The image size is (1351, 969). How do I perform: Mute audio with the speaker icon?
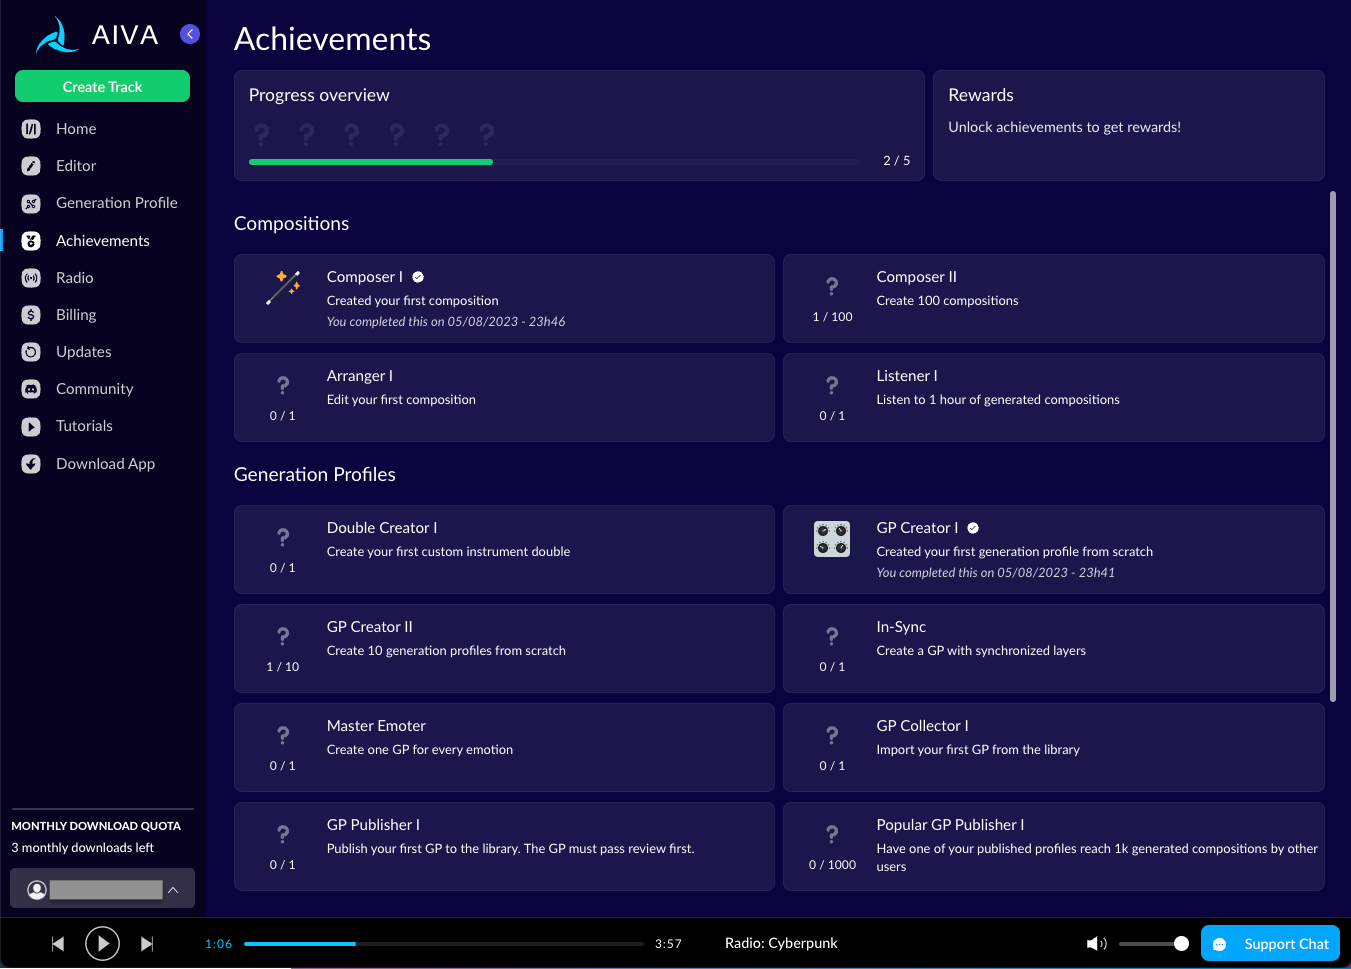pos(1096,943)
